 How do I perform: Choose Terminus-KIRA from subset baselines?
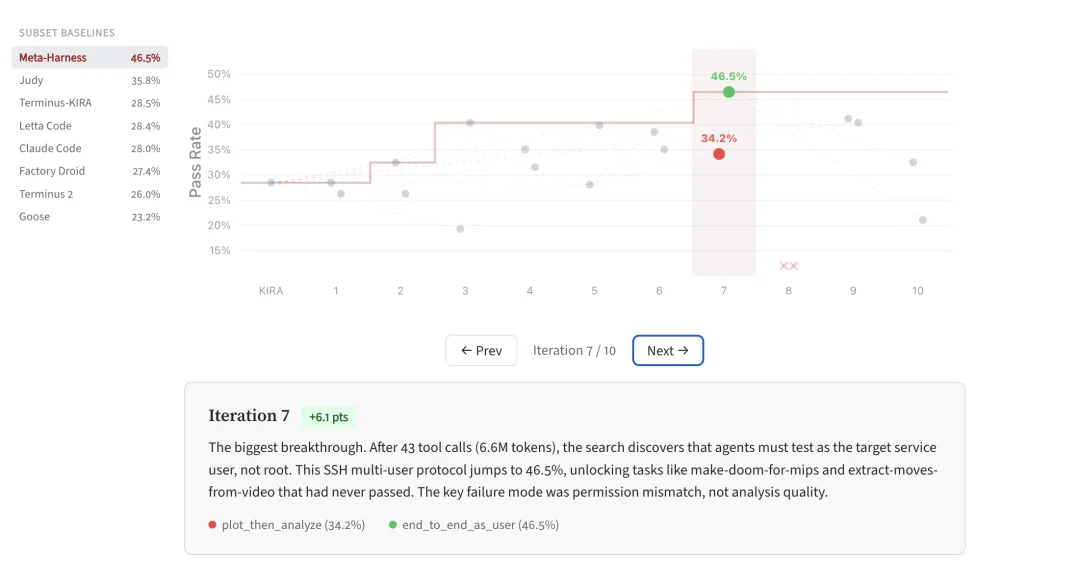[x=89, y=103]
